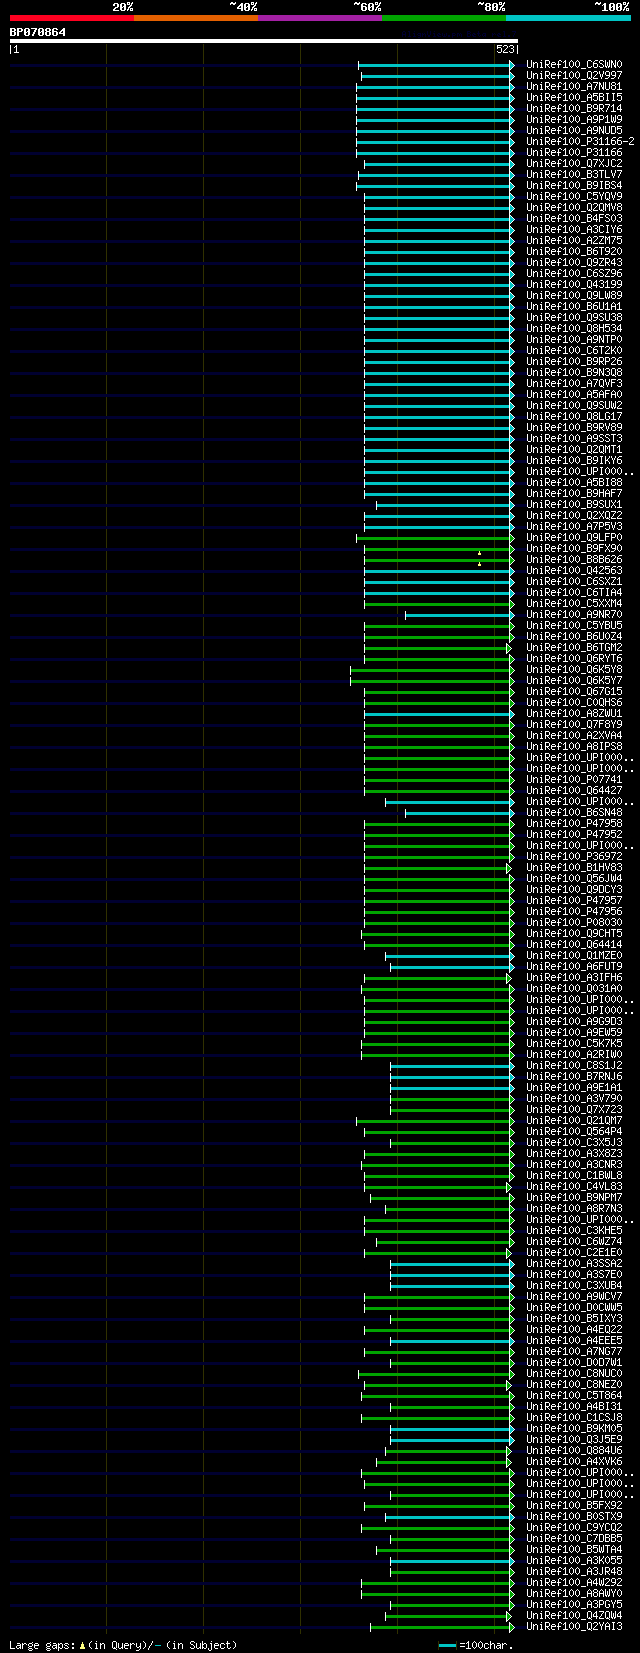Screen dimensions: 640x1653
Task: Select label UniRef100_B9N3Q8
Action: coord(574,373)
